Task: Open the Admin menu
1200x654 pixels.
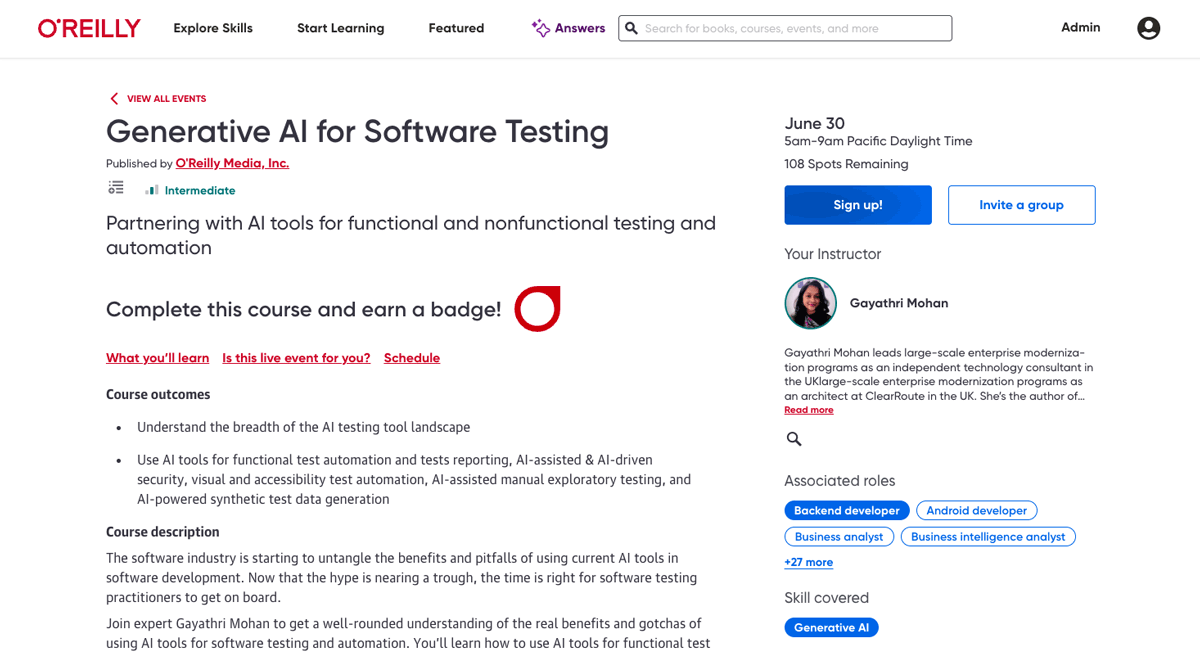Action: coord(1080,28)
